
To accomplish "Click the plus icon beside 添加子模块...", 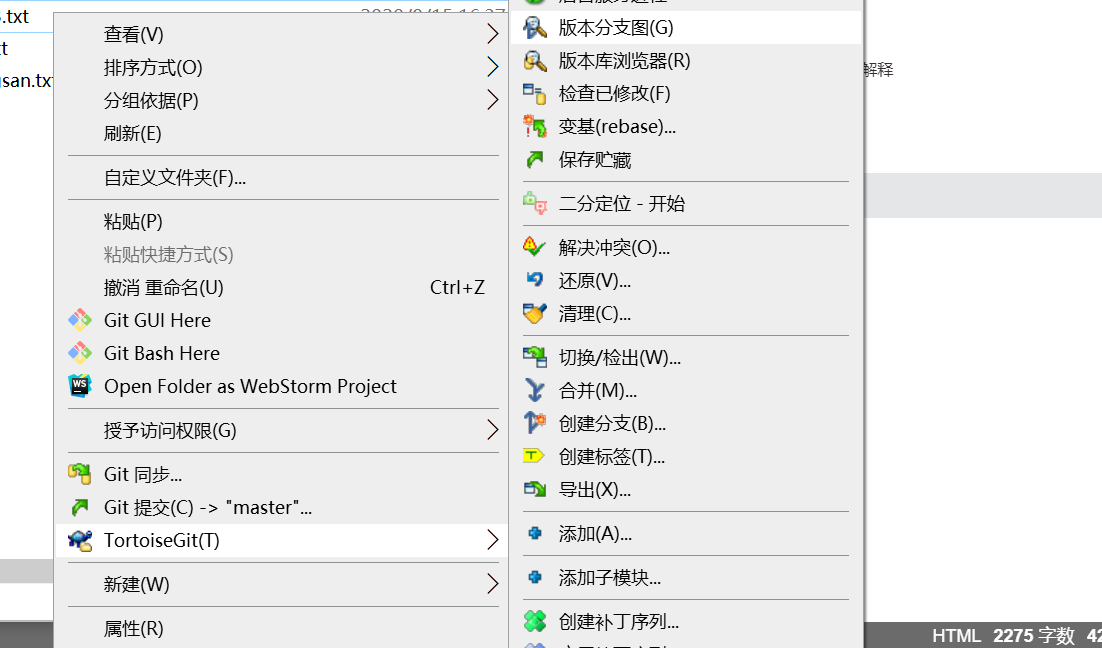I will (535, 578).
